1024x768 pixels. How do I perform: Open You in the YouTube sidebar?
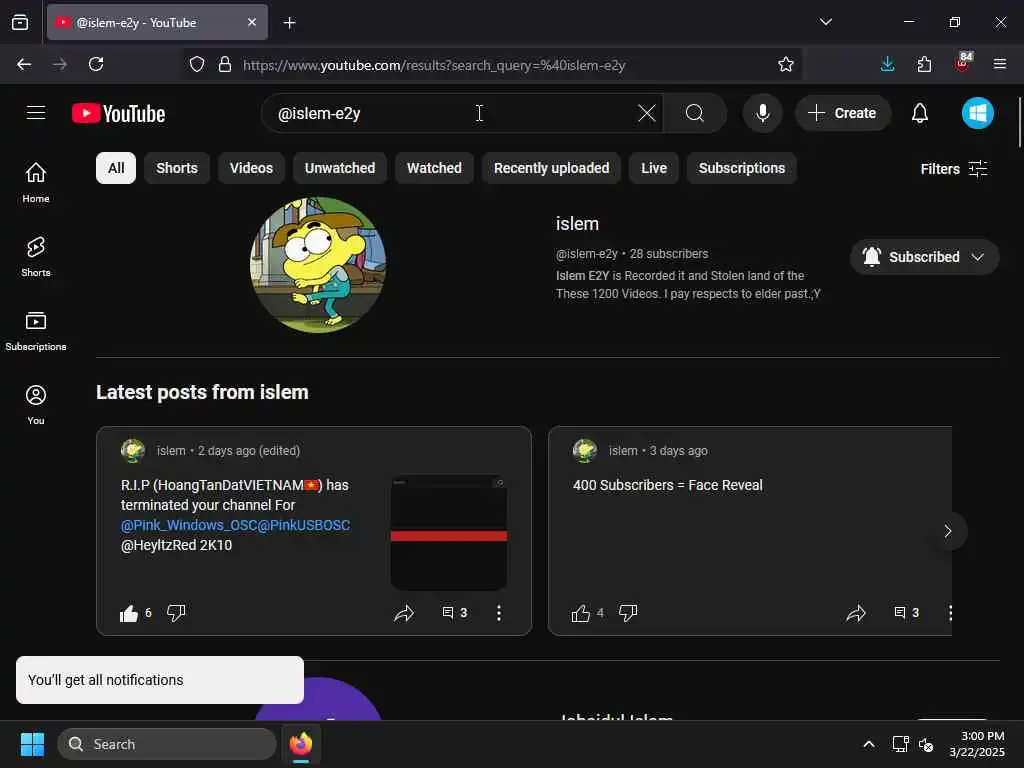click(36, 405)
